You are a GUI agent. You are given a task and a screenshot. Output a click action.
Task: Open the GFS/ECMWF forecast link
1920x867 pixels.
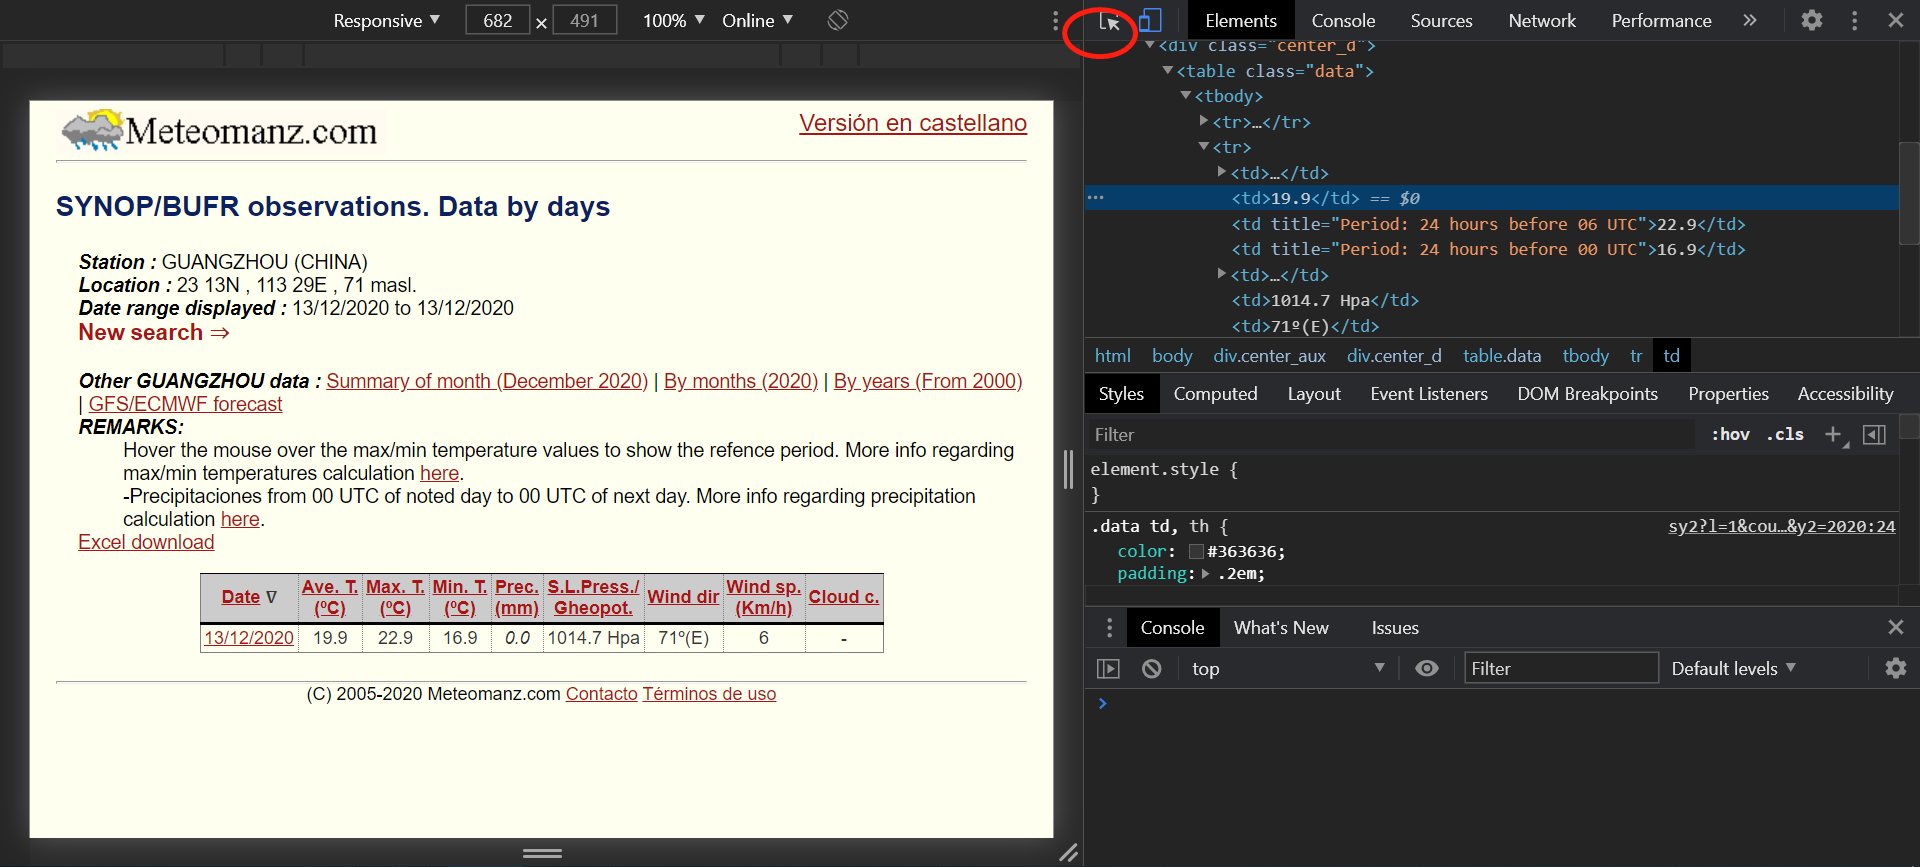point(185,404)
